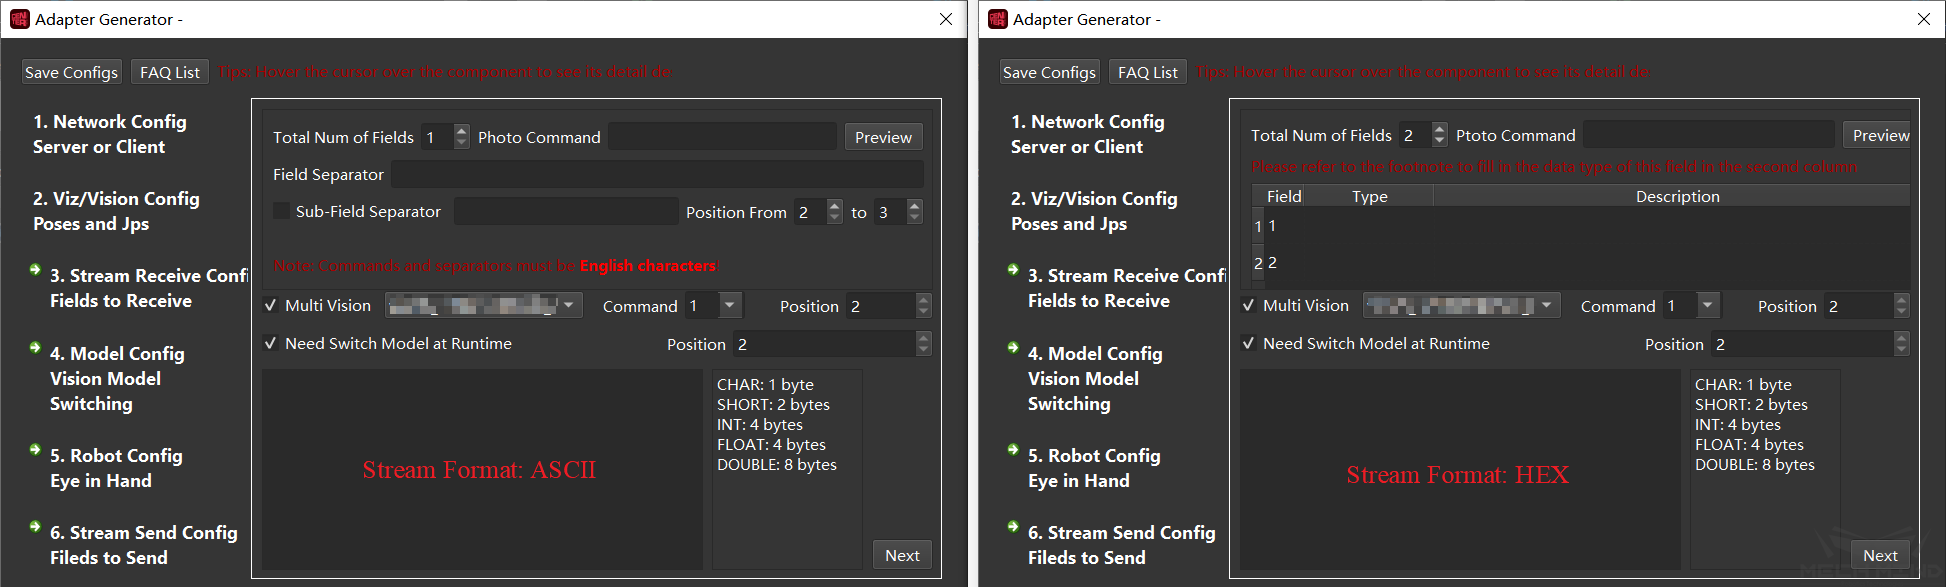Open Robot Config step in right window
The image size is (1946, 587).
pyautogui.click(x=1094, y=468)
